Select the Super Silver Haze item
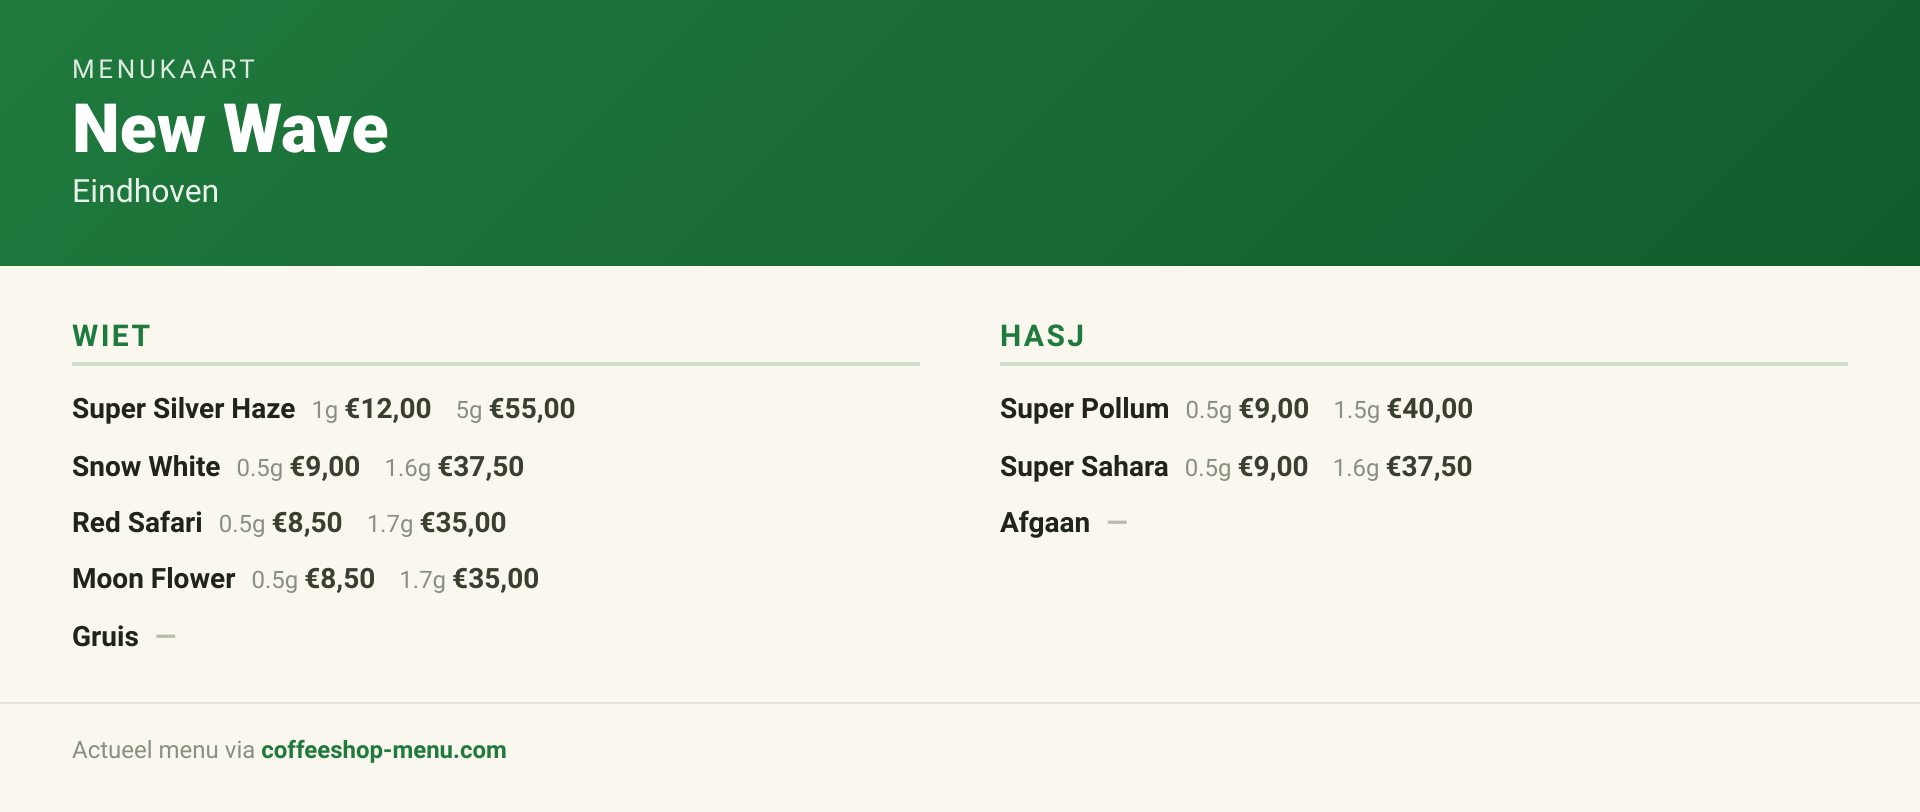Image resolution: width=1920 pixels, height=812 pixels. 183,409
